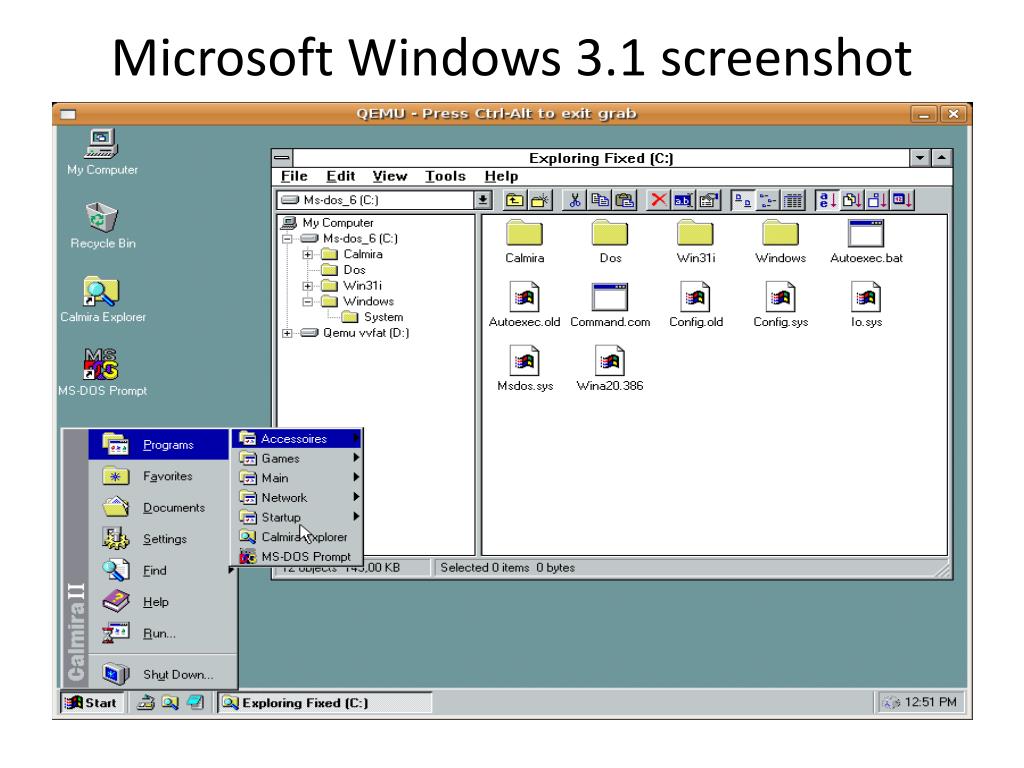Viewport: 1024px width, 768px height.
Task: Select the Wina20.386 file
Action: pyautogui.click(x=610, y=368)
